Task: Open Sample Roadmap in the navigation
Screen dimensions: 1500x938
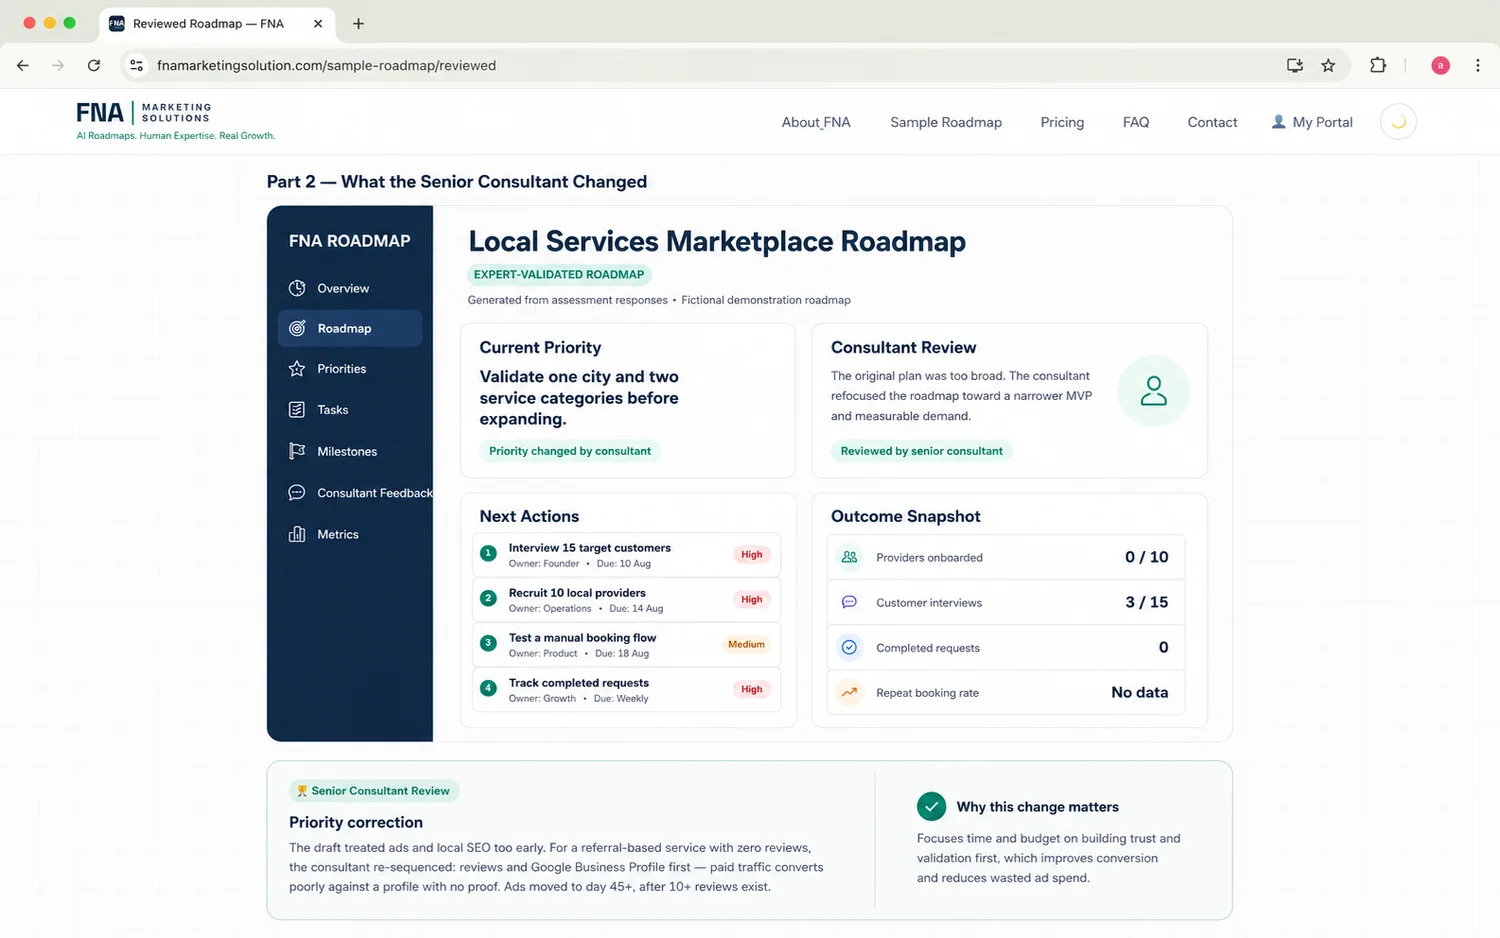Action: click(x=946, y=122)
